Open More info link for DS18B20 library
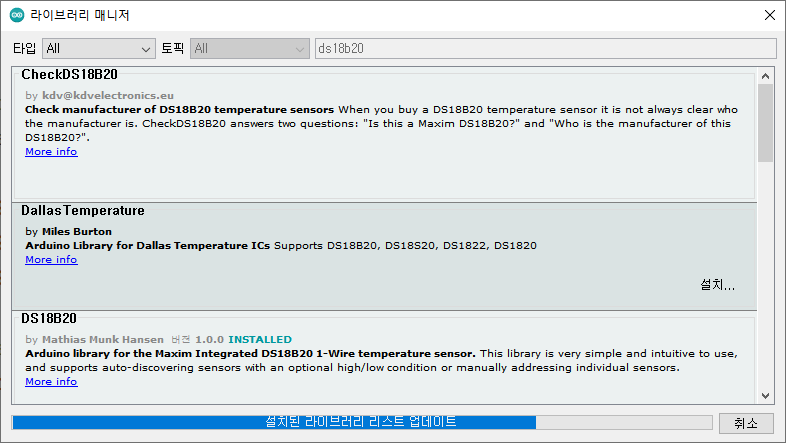786x443 pixels. pos(51,381)
